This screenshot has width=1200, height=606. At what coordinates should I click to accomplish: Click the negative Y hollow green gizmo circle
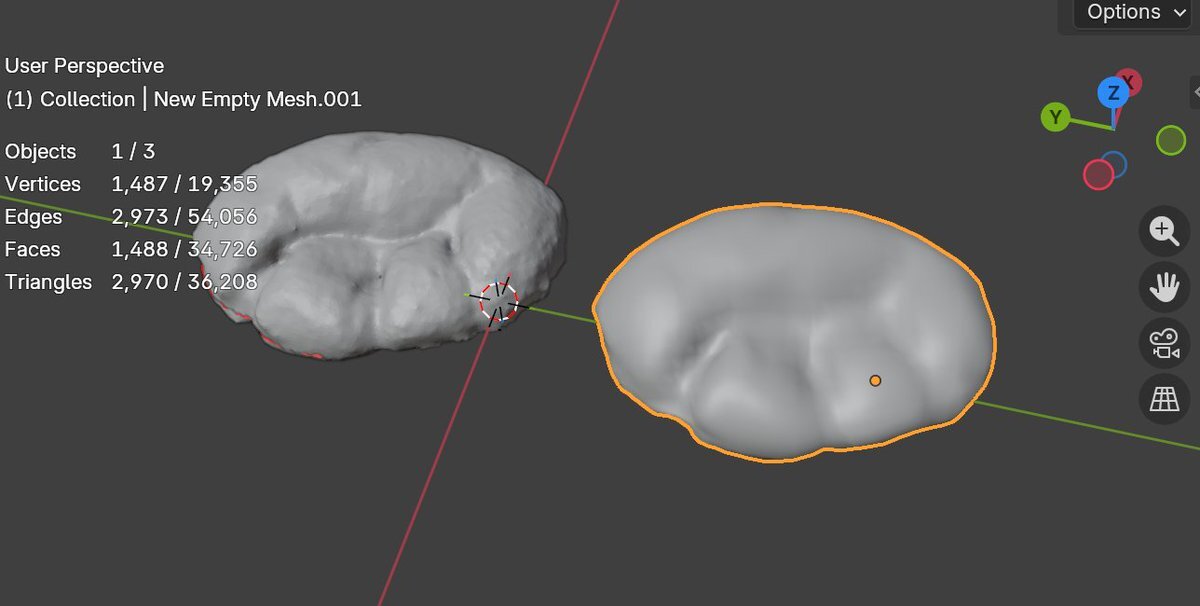1171,140
